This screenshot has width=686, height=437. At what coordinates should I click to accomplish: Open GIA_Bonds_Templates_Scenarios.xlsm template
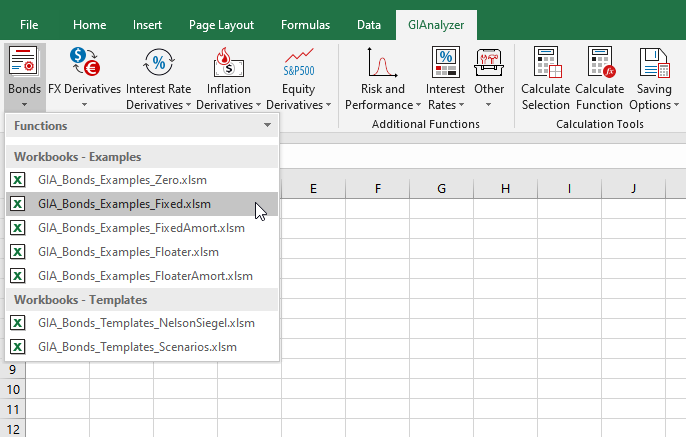(x=142, y=347)
